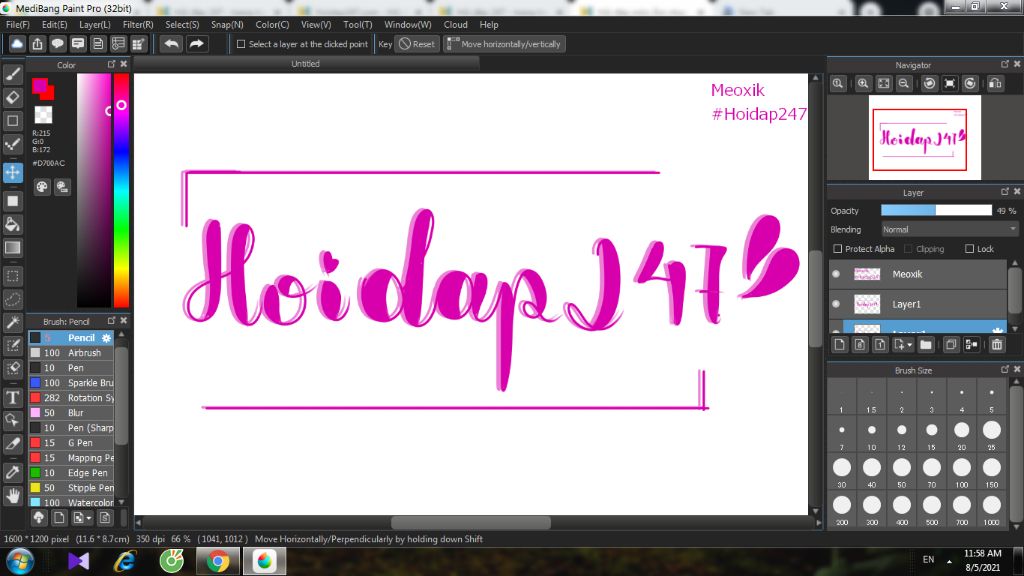Open the Cloud menu
Screen dimensions: 1024x576
tap(455, 24)
